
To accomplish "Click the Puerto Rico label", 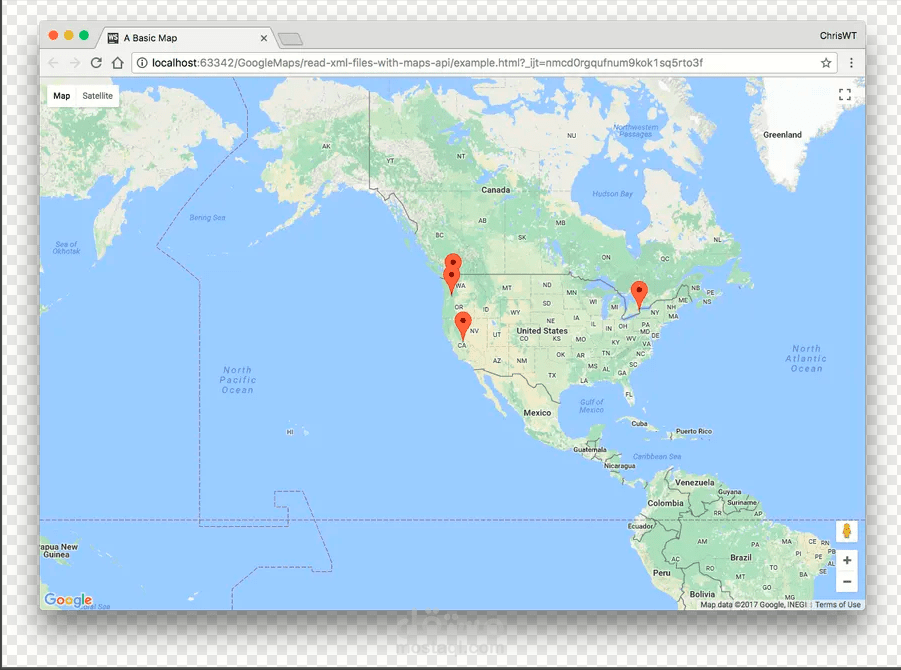I will [694, 431].
